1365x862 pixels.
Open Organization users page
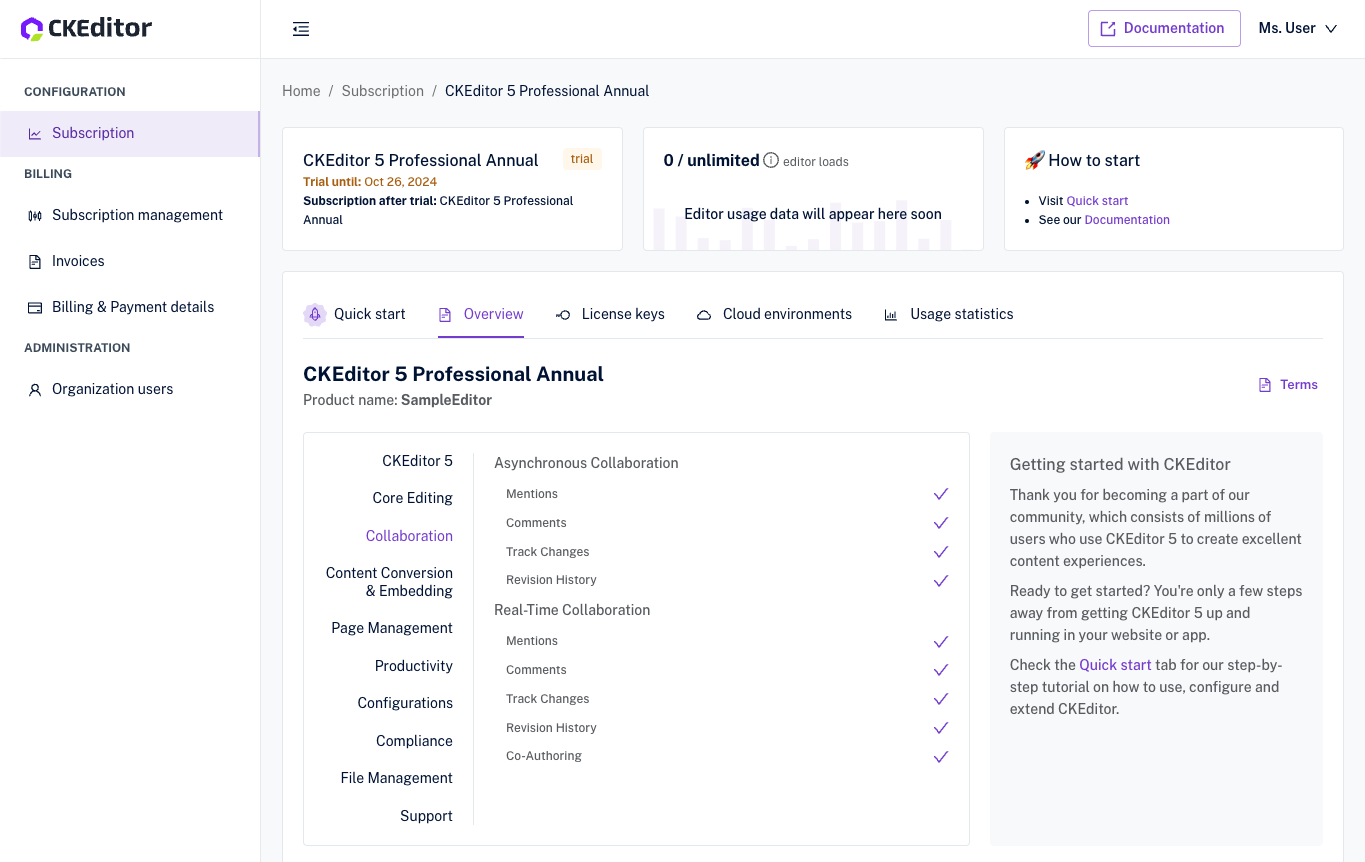(x=130, y=390)
